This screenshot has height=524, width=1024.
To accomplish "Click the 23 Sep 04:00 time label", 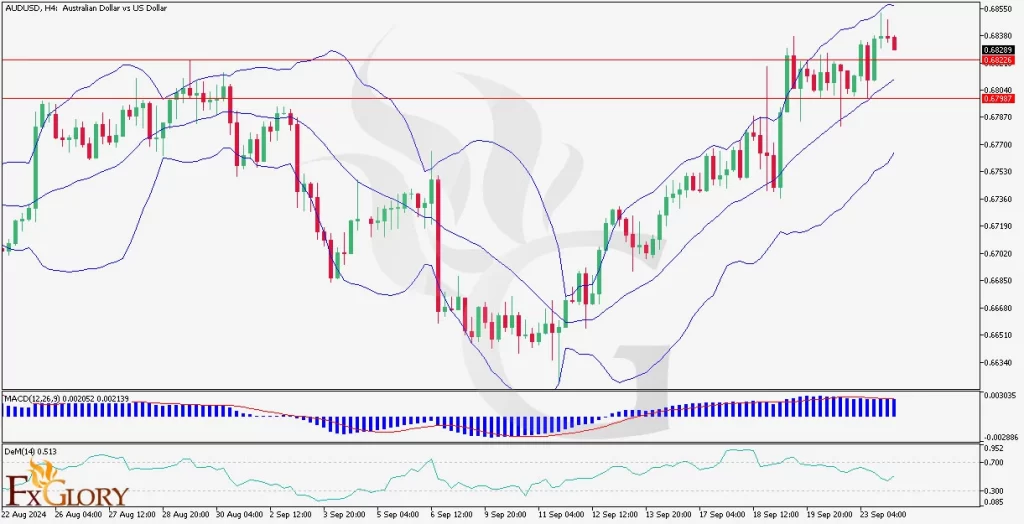I will coord(881,514).
